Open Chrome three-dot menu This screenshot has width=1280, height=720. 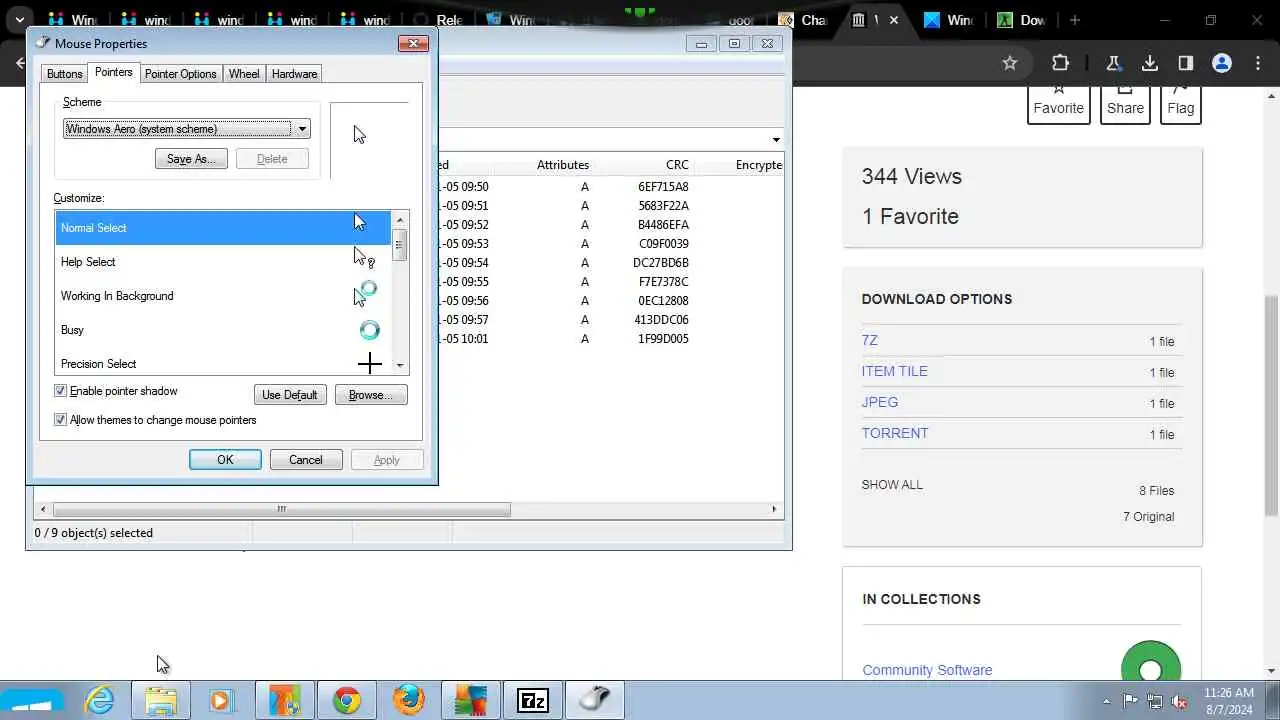coord(1259,63)
